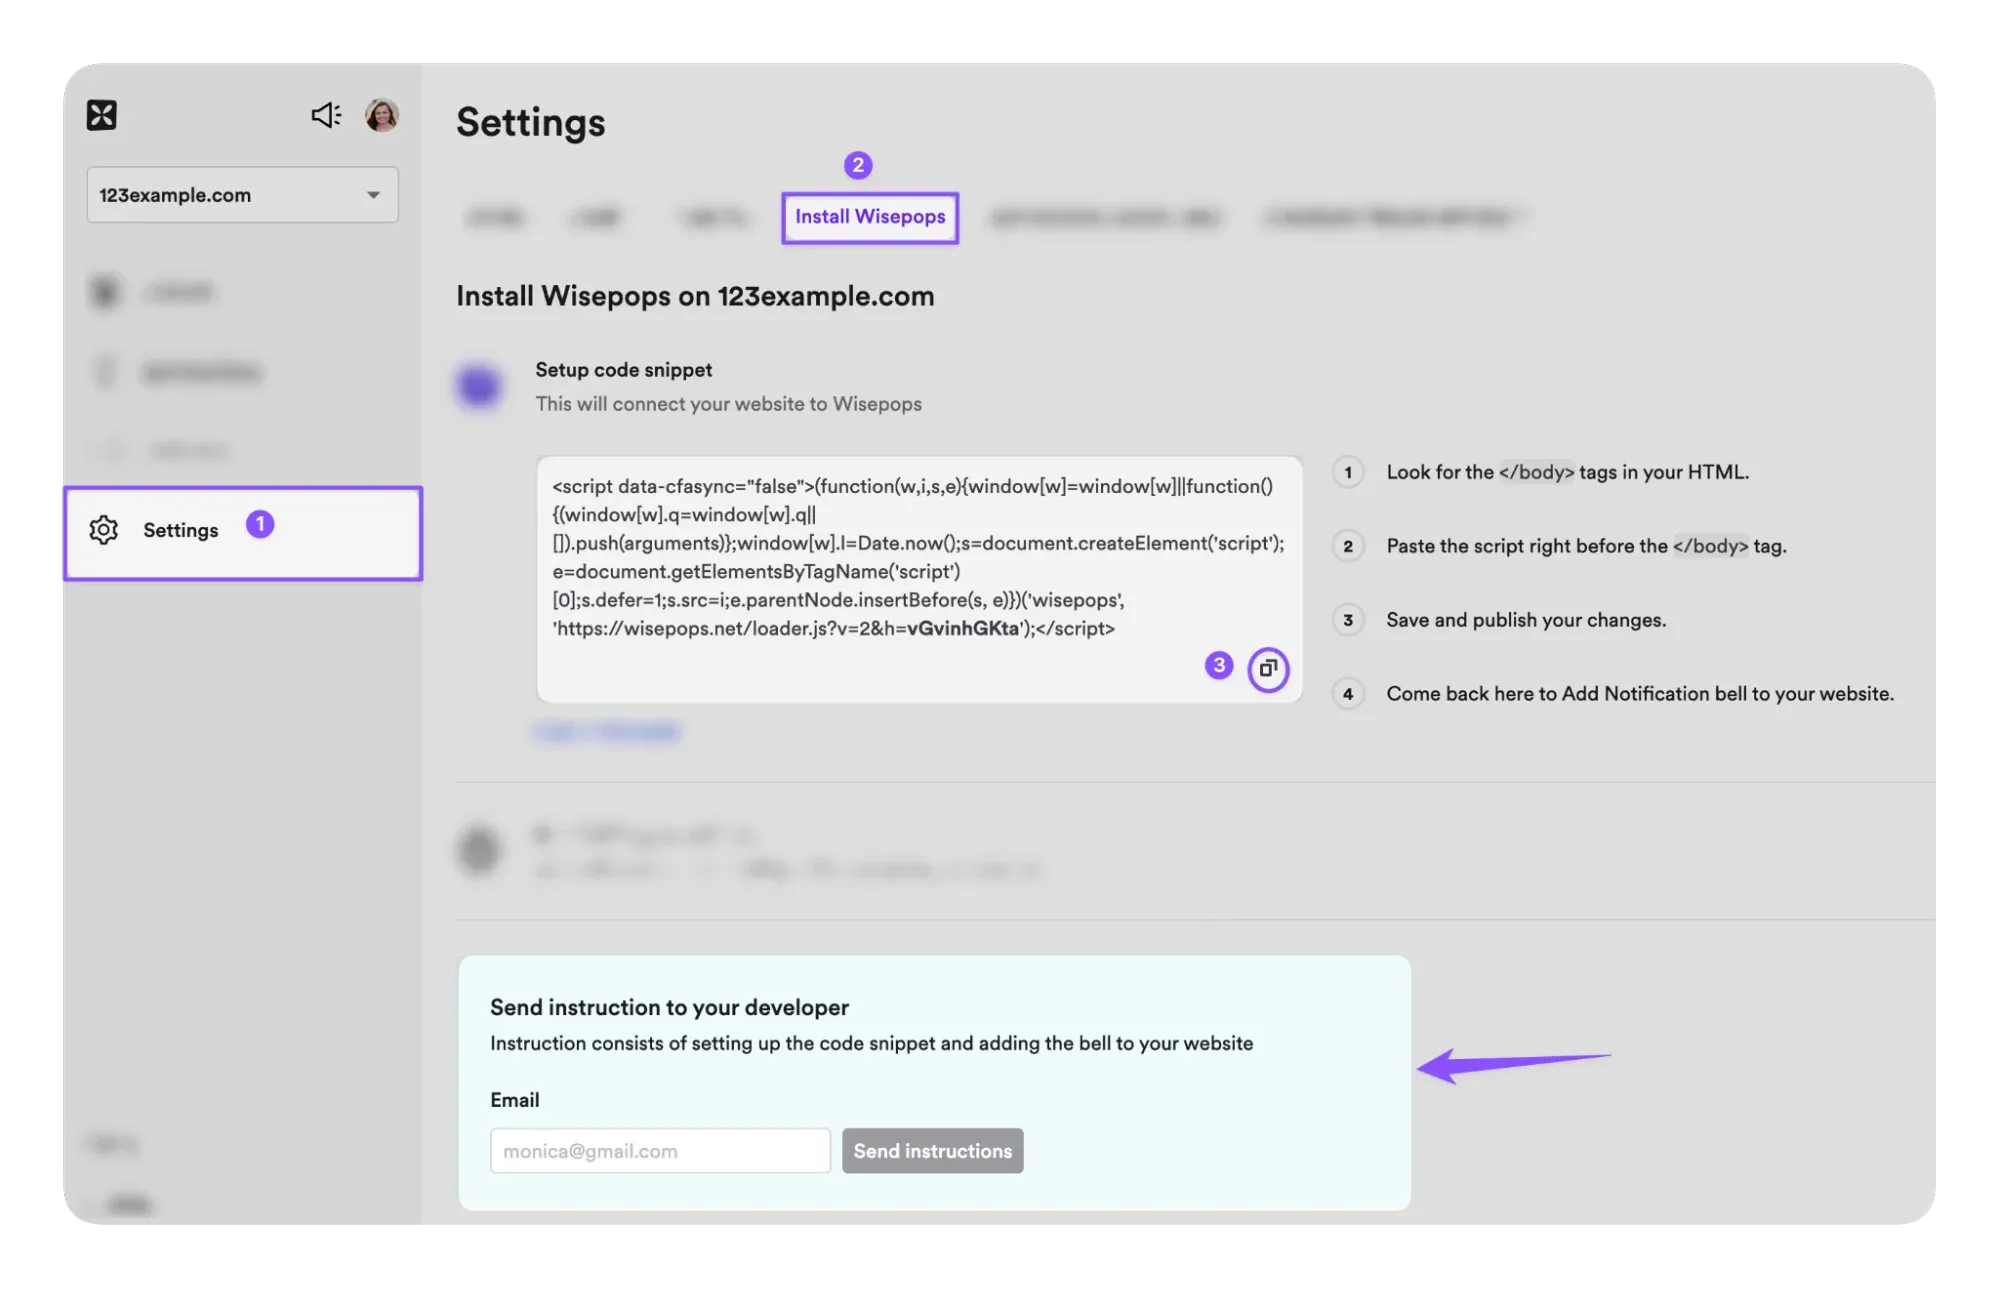This screenshot has width=1999, height=1289.
Task: Click the user account row avatar
Action: (479, 849)
